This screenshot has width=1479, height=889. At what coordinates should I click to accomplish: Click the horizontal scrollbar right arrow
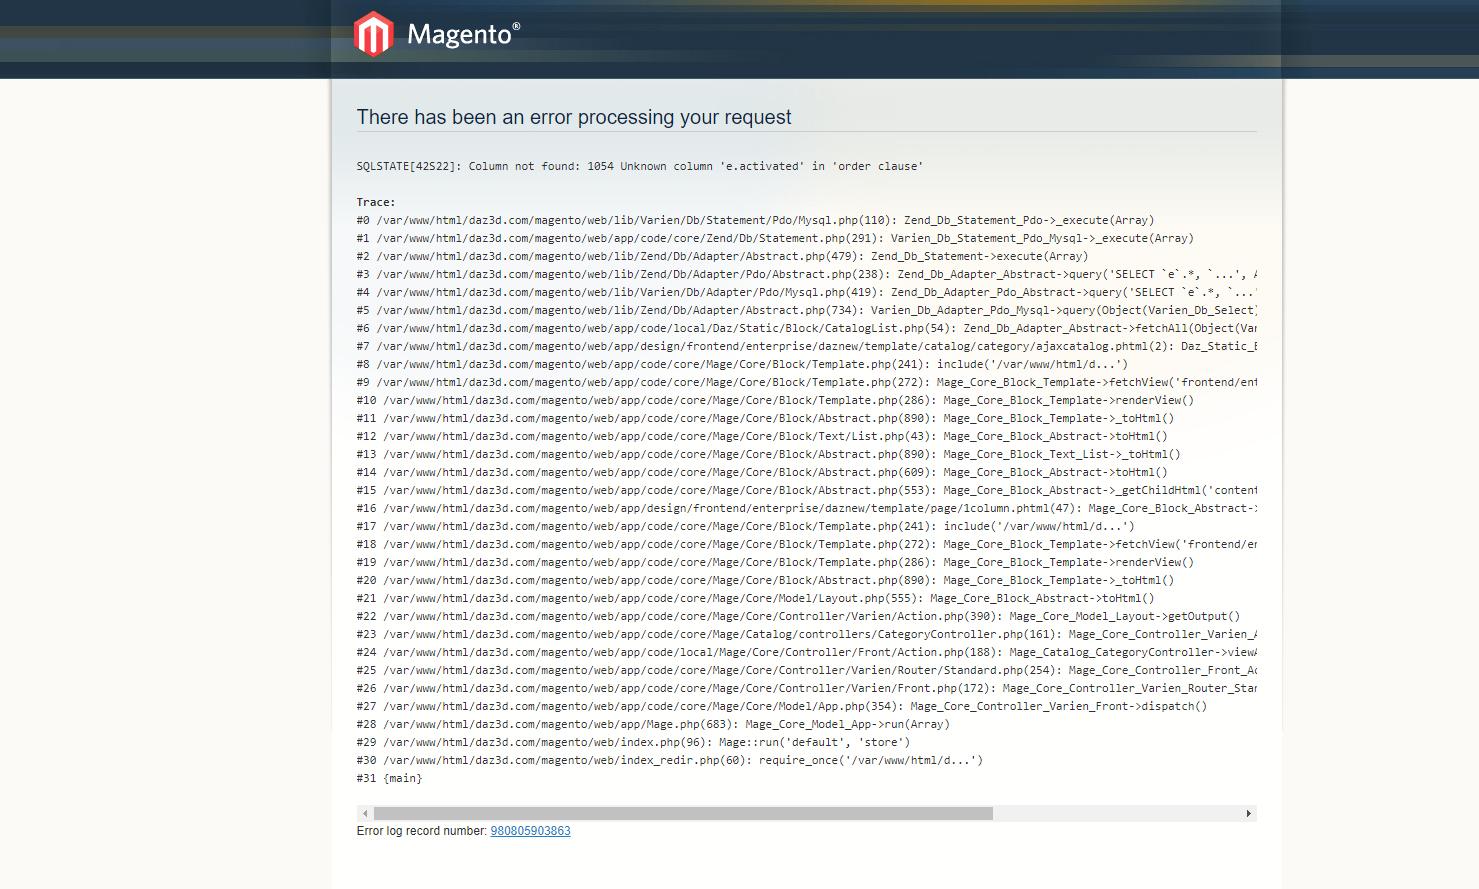(1248, 814)
